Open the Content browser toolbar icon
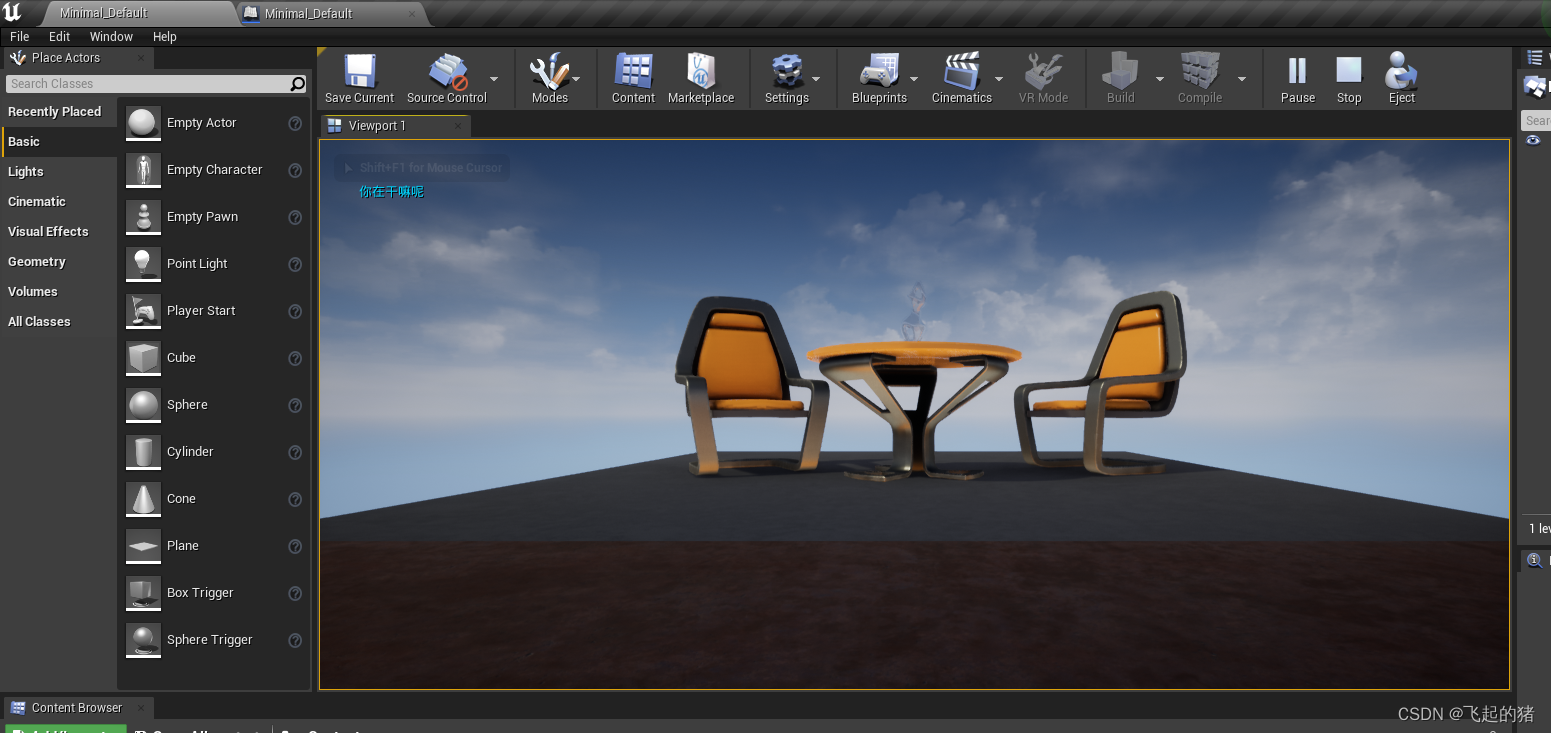Viewport: 1551px width, 733px height. (633, 72)
